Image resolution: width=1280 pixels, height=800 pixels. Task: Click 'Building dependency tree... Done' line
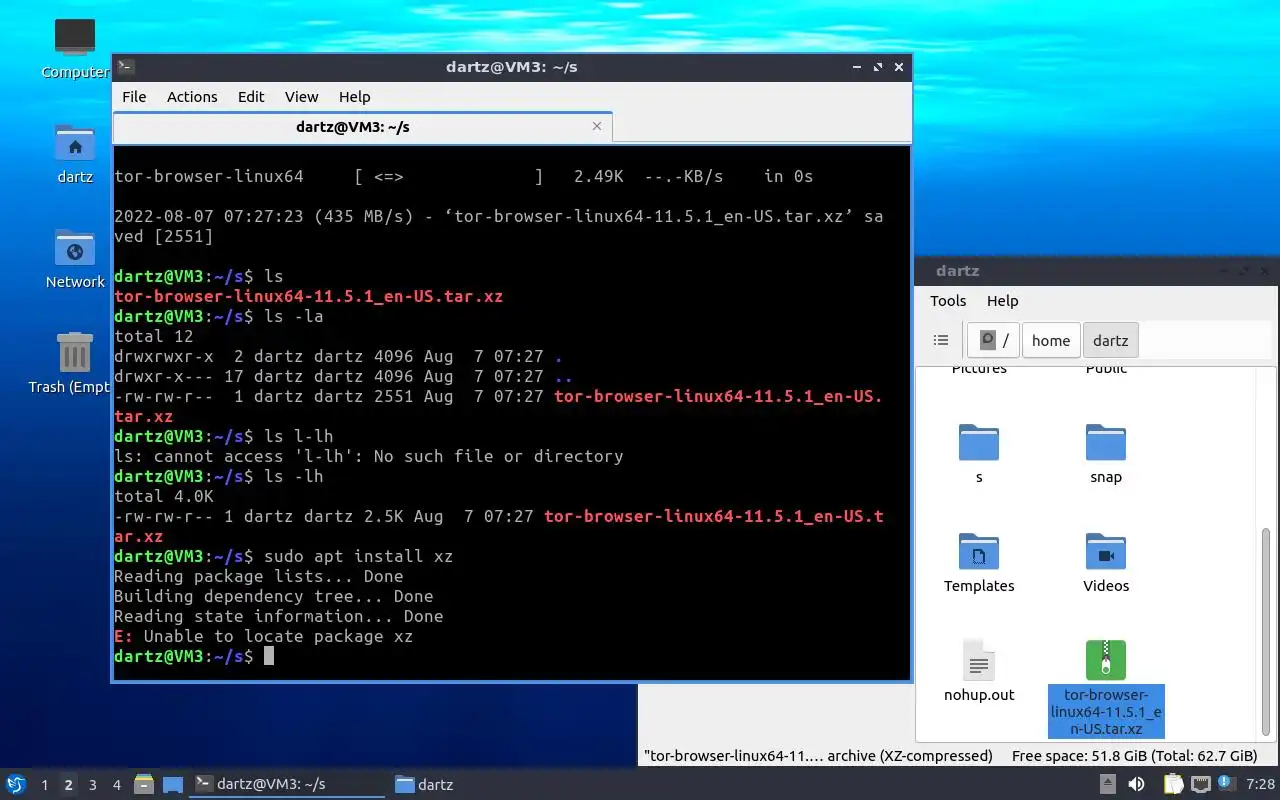pos(273,596)
